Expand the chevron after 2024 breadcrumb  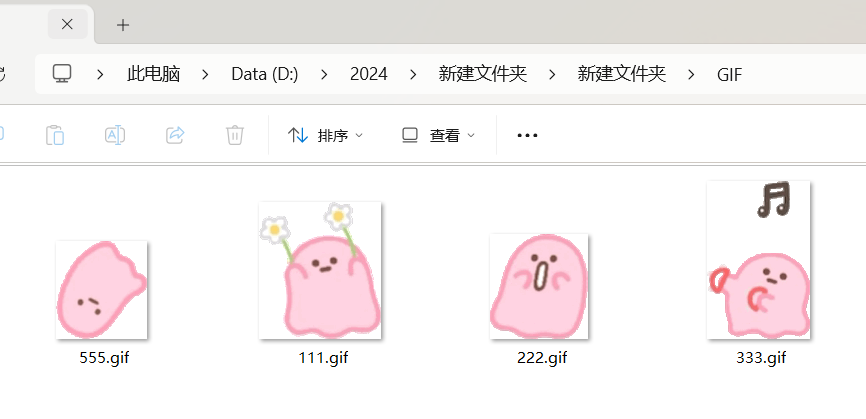413,74
